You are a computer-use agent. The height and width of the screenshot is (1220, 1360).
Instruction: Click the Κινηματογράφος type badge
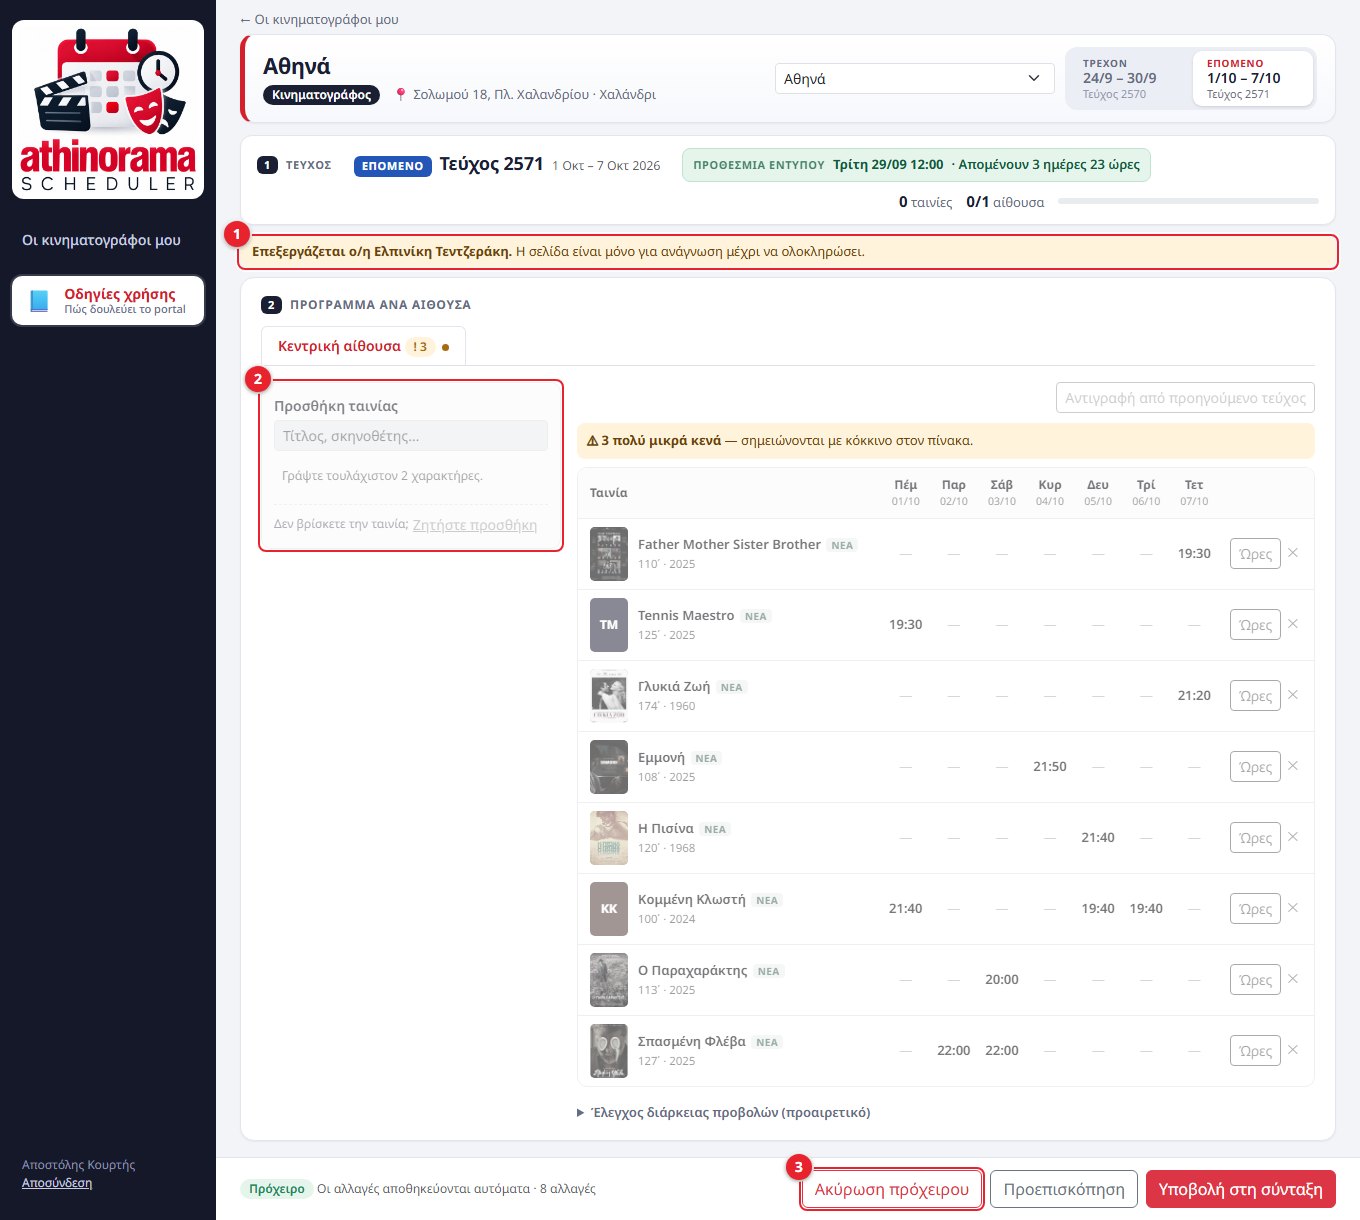tap(321, 95)
